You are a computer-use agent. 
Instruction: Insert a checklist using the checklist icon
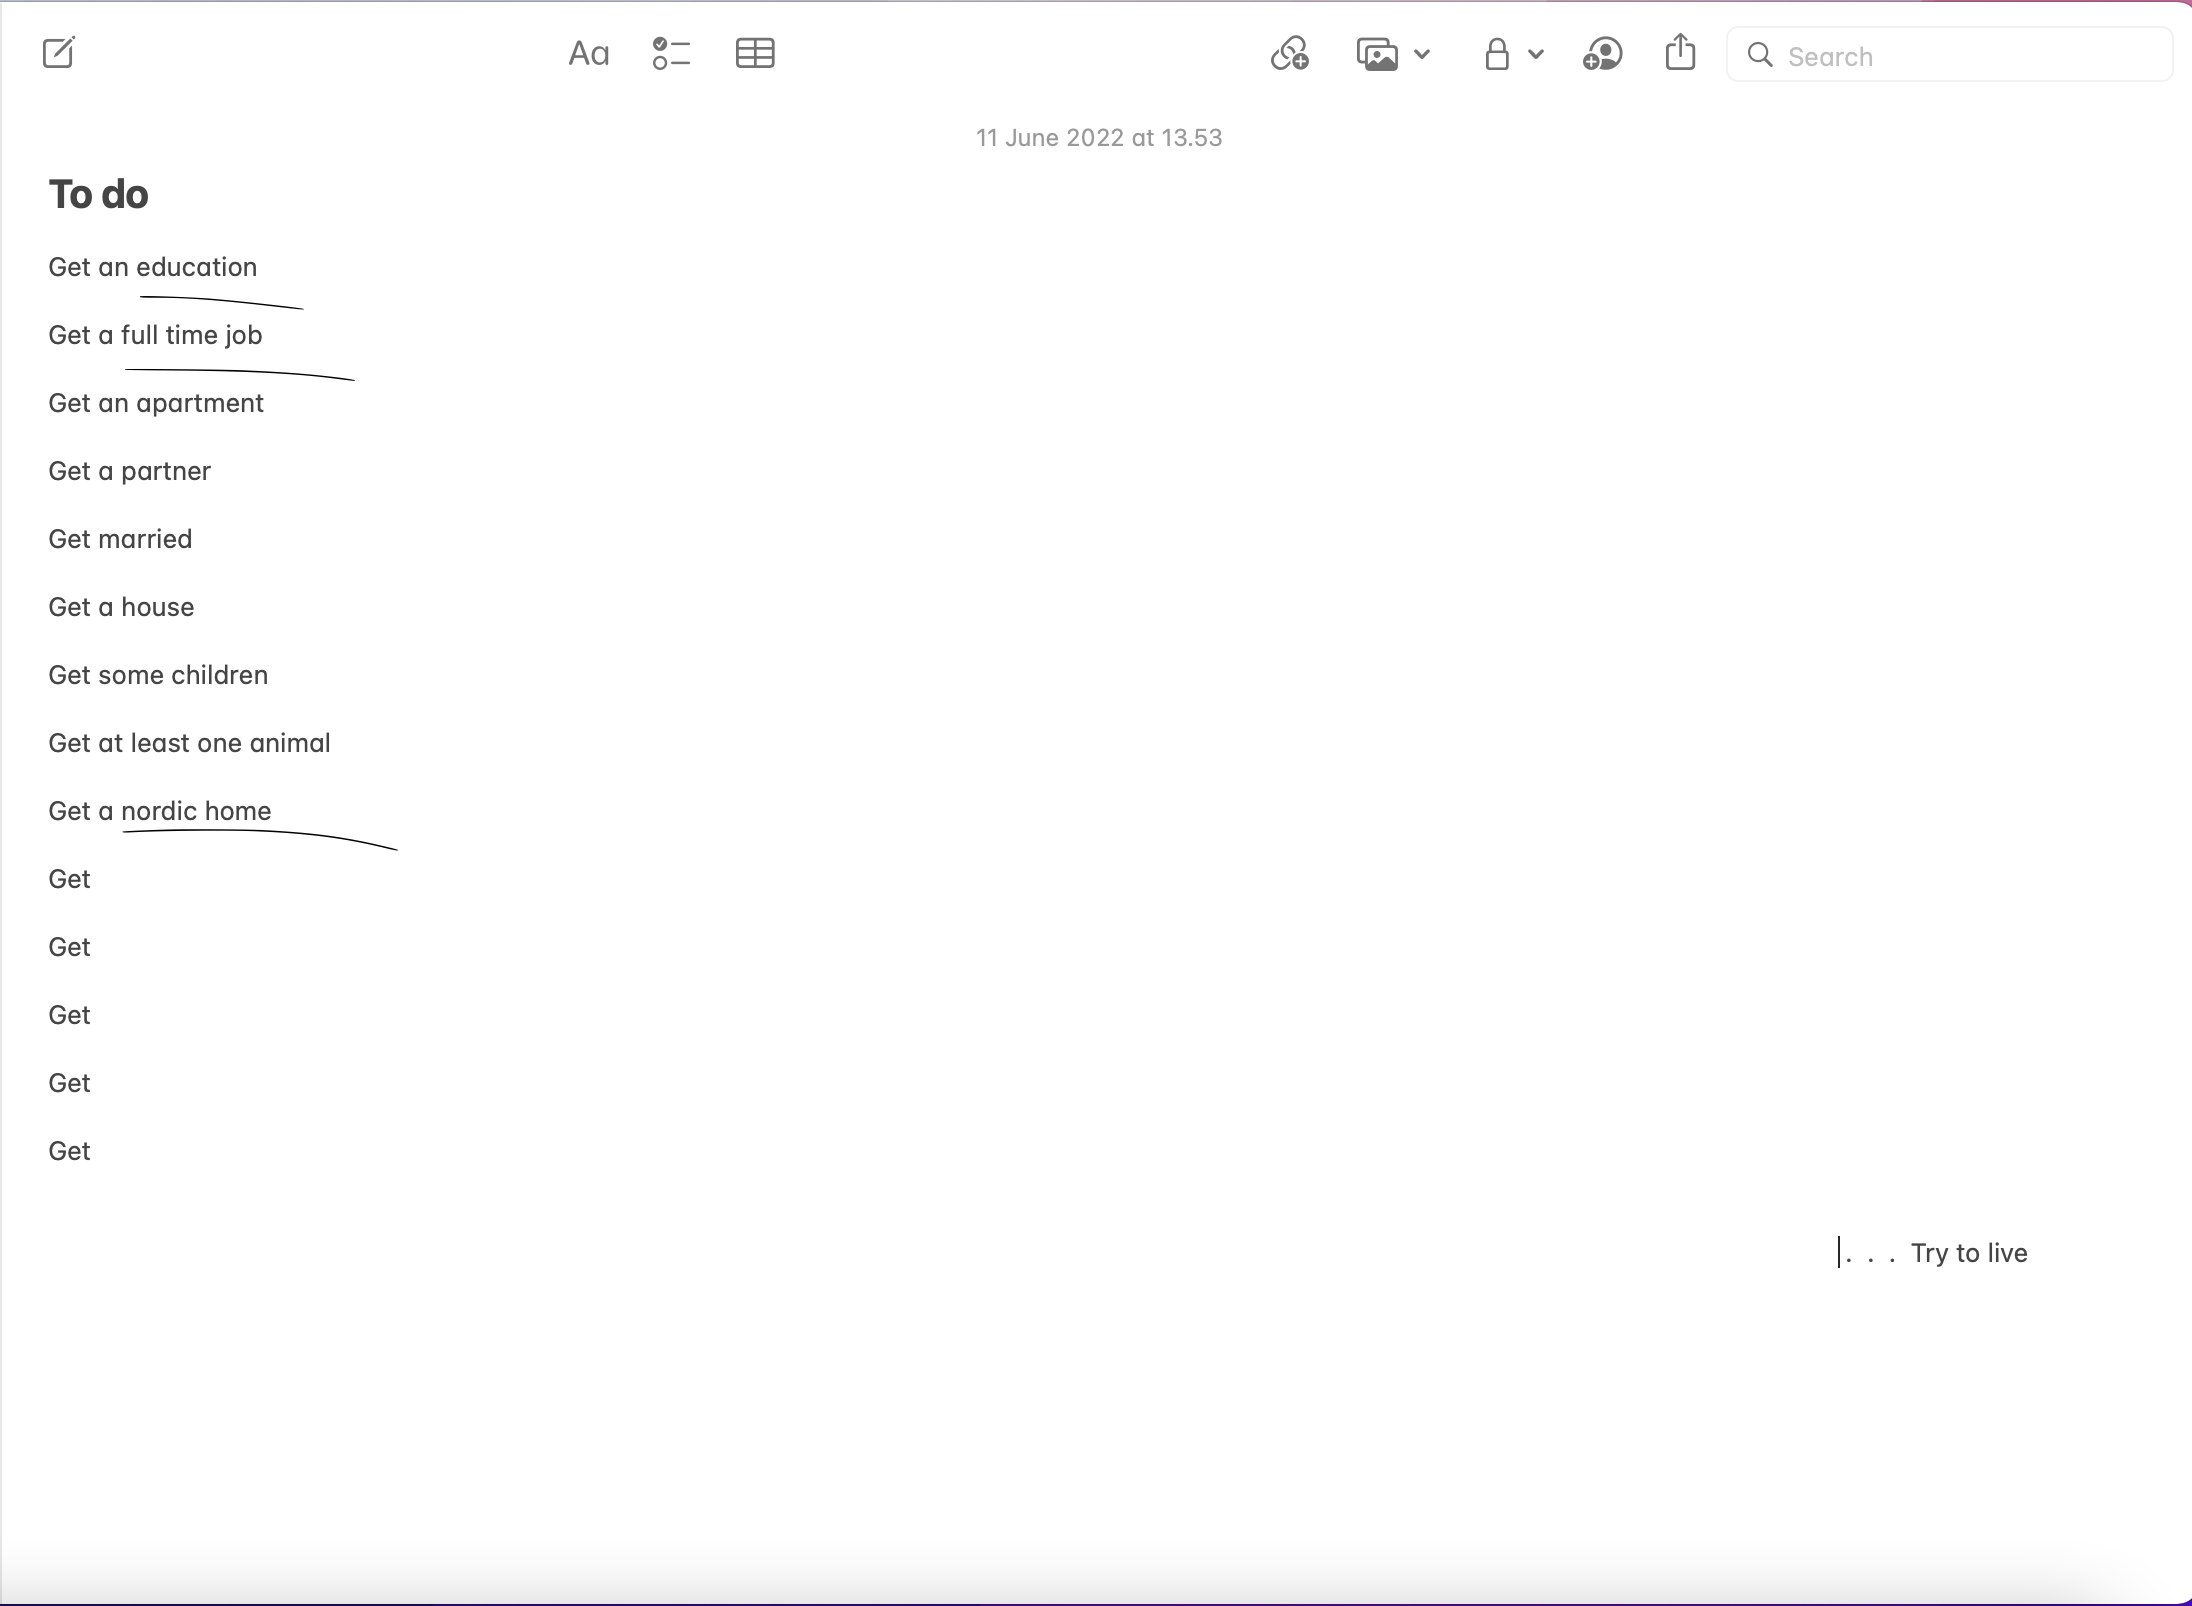point(671,54)
